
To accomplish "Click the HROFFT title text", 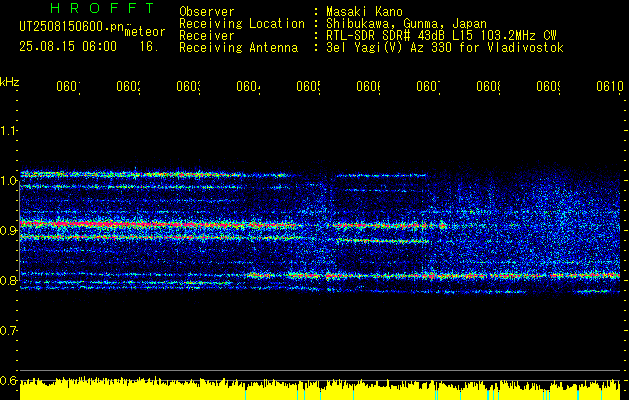I will pos(102,8).
